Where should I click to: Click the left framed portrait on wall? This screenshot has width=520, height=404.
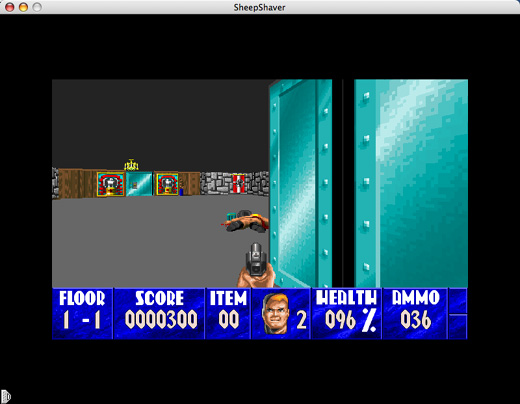coord(110,184)
